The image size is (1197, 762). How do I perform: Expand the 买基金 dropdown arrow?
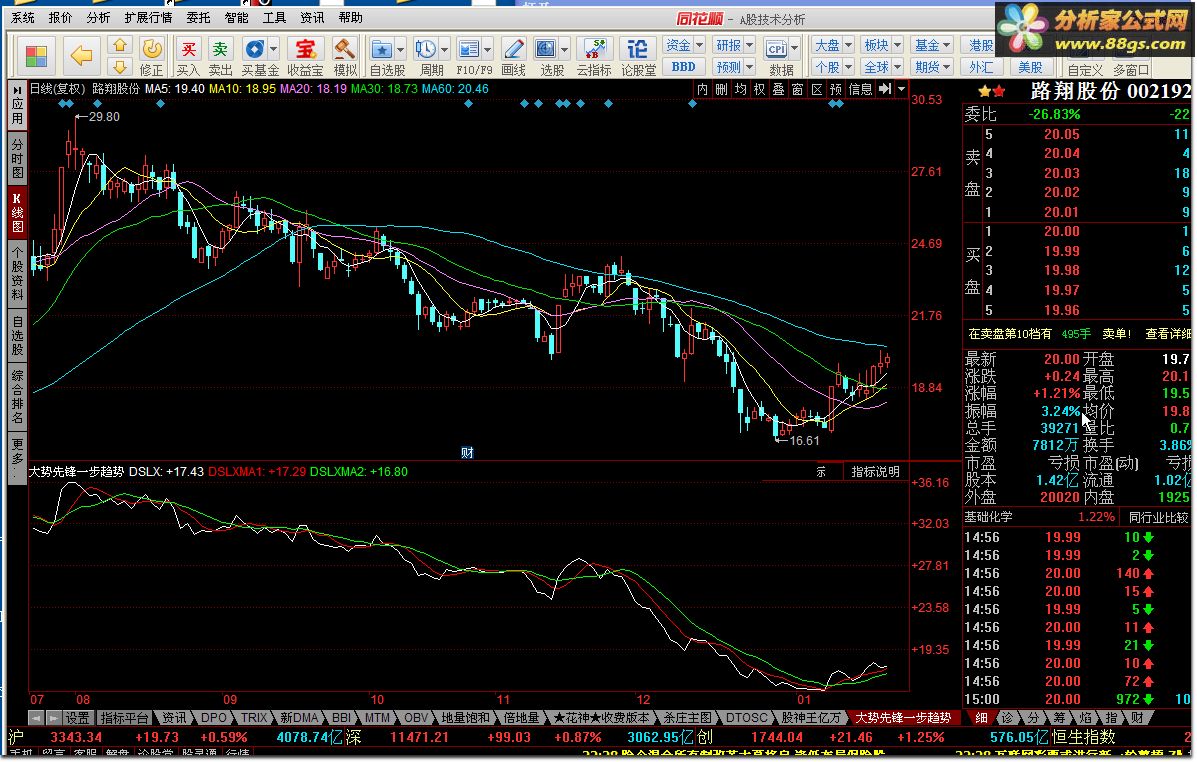(273, 50)
